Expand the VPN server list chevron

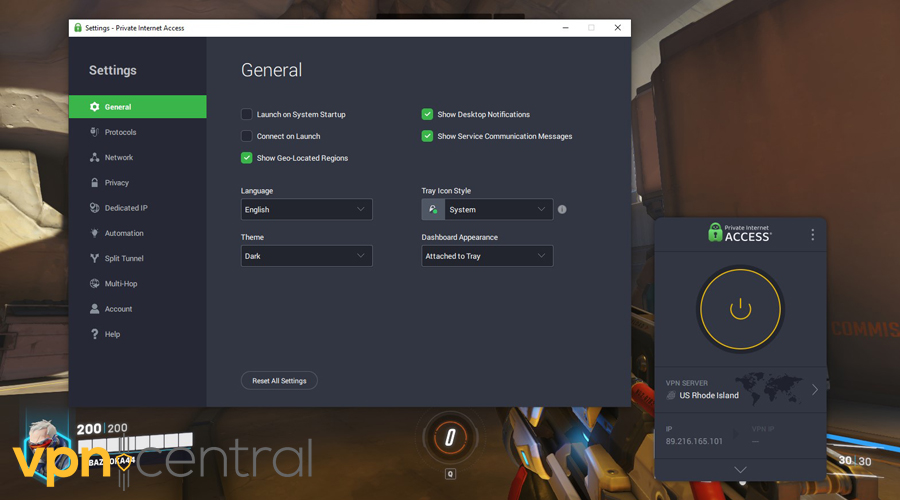click(x=814, y=390)
